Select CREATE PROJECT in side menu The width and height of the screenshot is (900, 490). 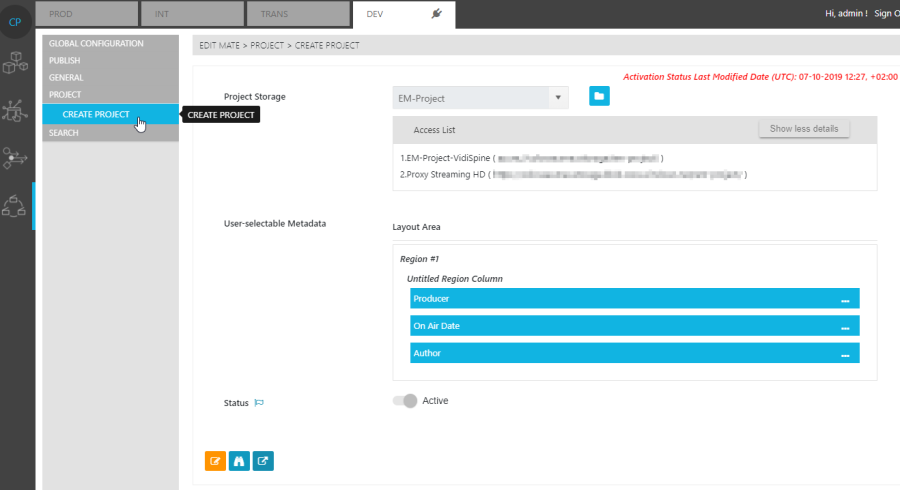click(x=110, y=114)
